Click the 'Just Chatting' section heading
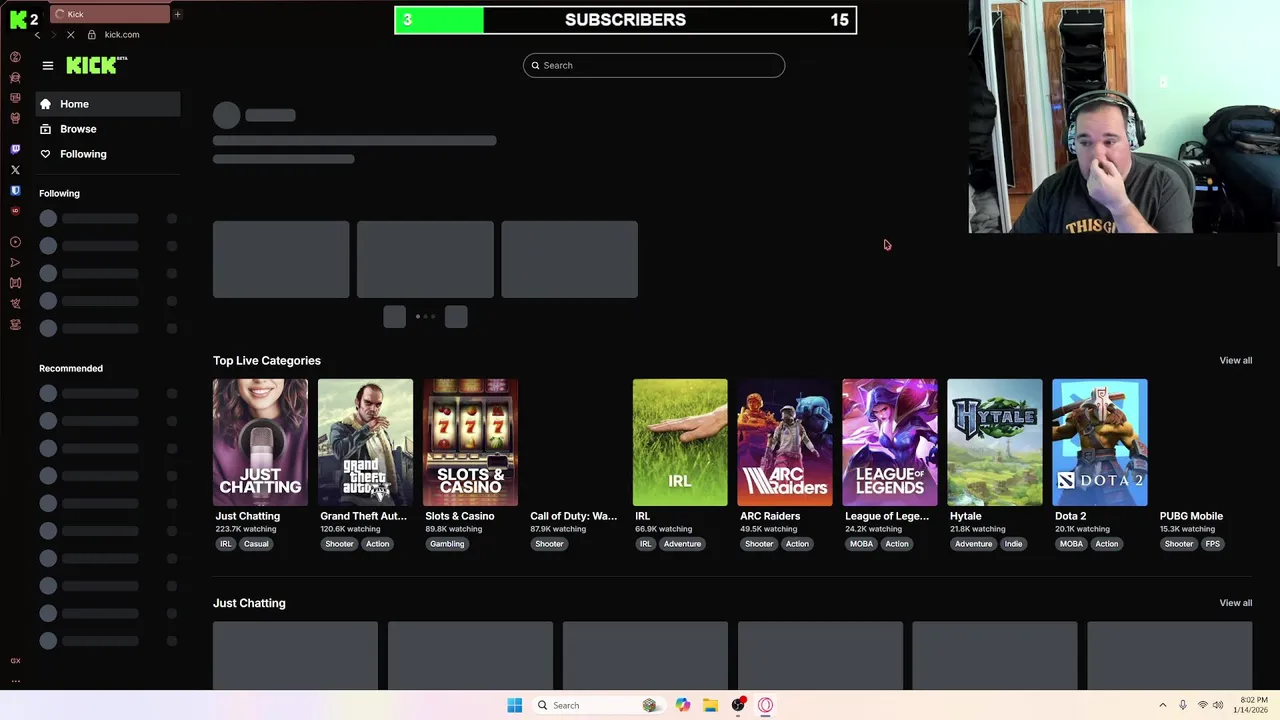Screen dimensions: 1280x720 (x=249, y=603)
